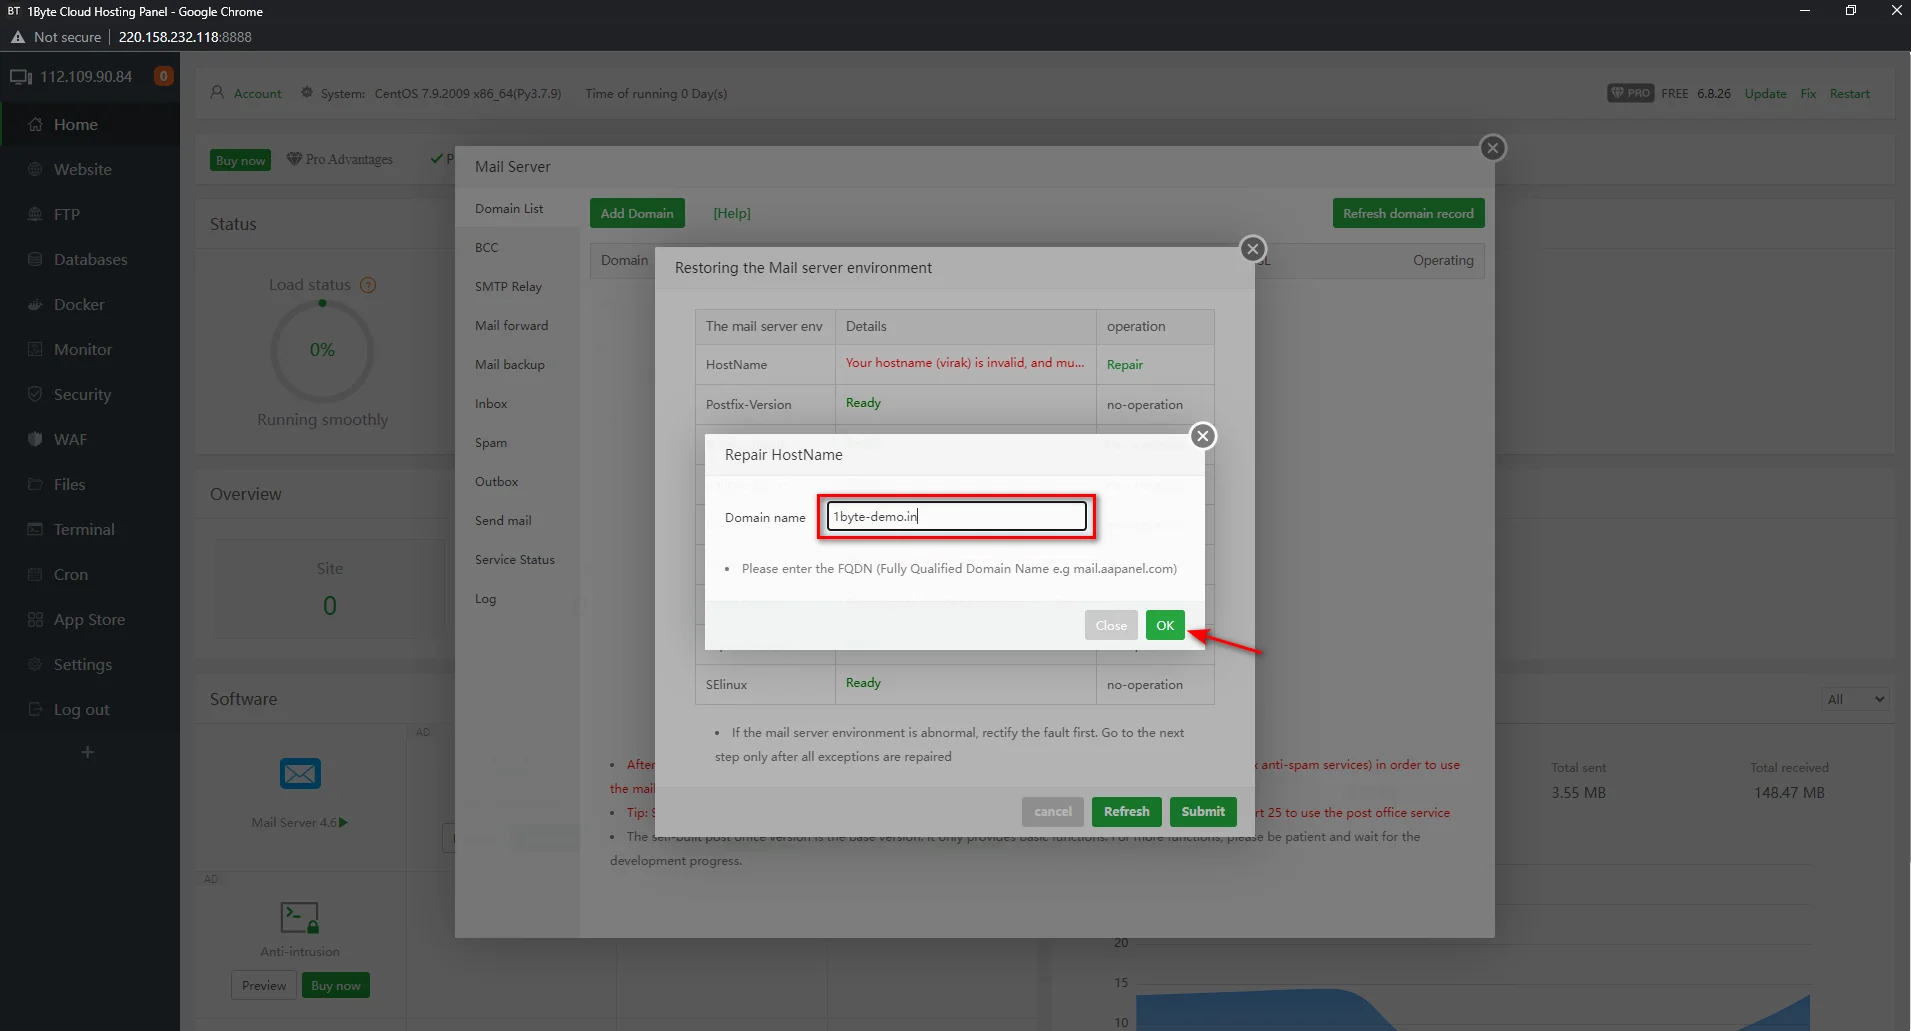Click Update link in top bar
Image resolution: width=1911 pixels, height=1031 pixels.
click(1765, 93)
